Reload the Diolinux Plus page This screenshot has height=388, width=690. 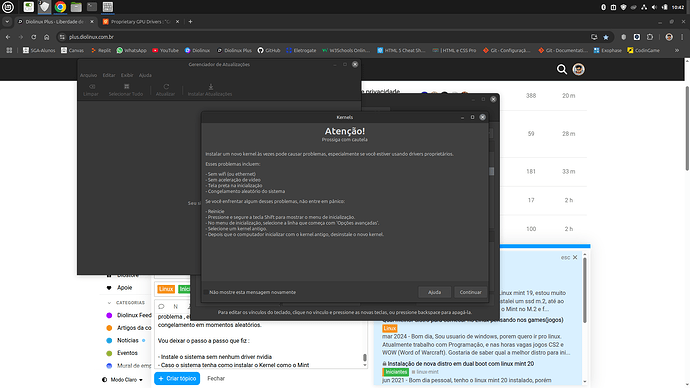(x=33, y=37)
